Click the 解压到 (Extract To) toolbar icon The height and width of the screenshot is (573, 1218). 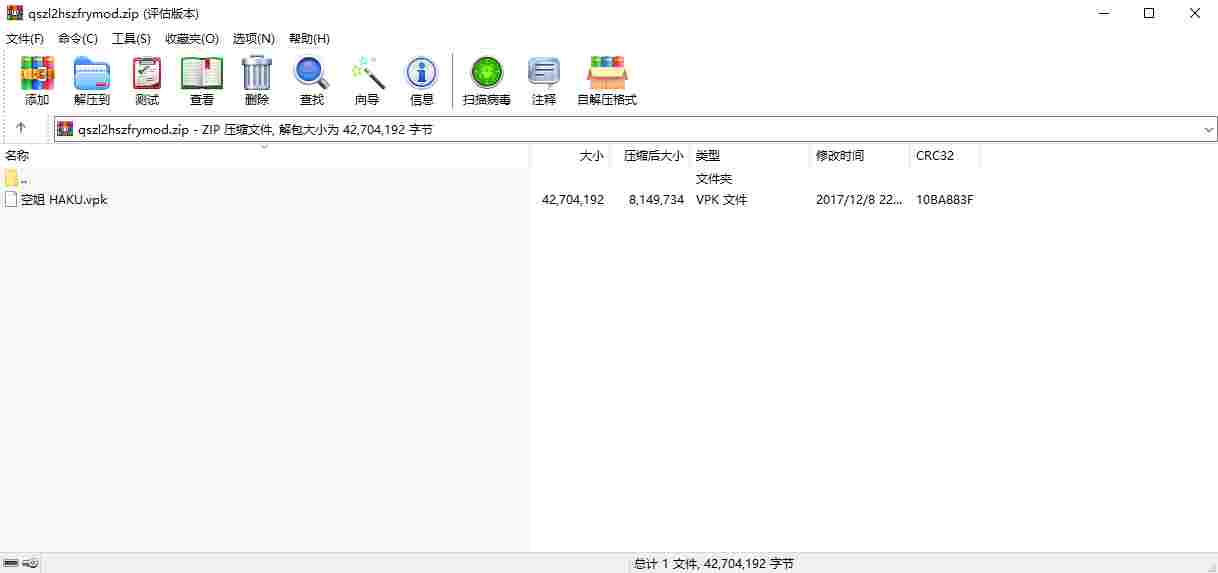pos(92,74)
